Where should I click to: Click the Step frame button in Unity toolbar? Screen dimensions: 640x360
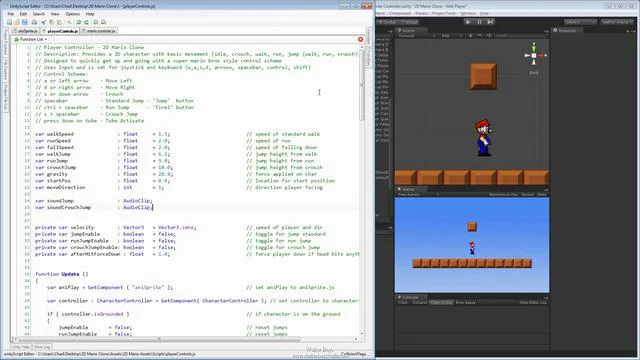(x=491, y=22)
